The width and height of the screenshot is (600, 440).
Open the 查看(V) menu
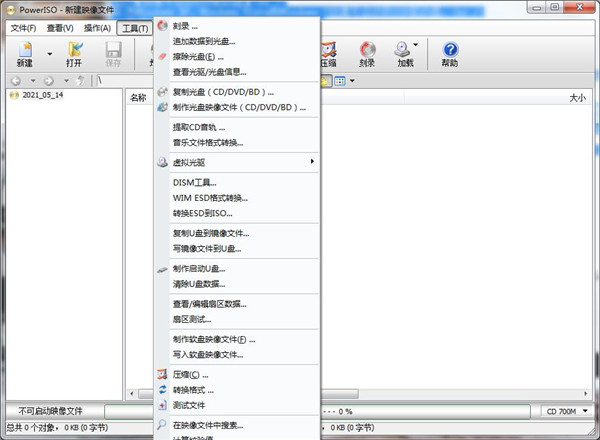coord(60,28)
